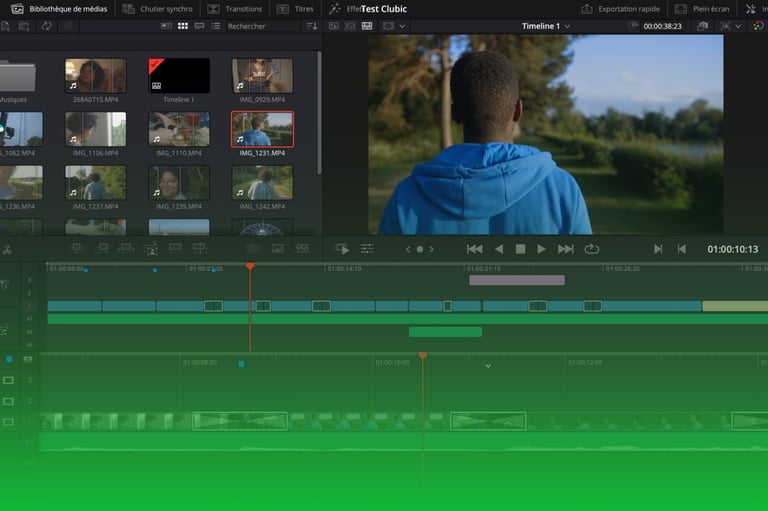
Task: Click the import media icon
Action: [5, 26]
